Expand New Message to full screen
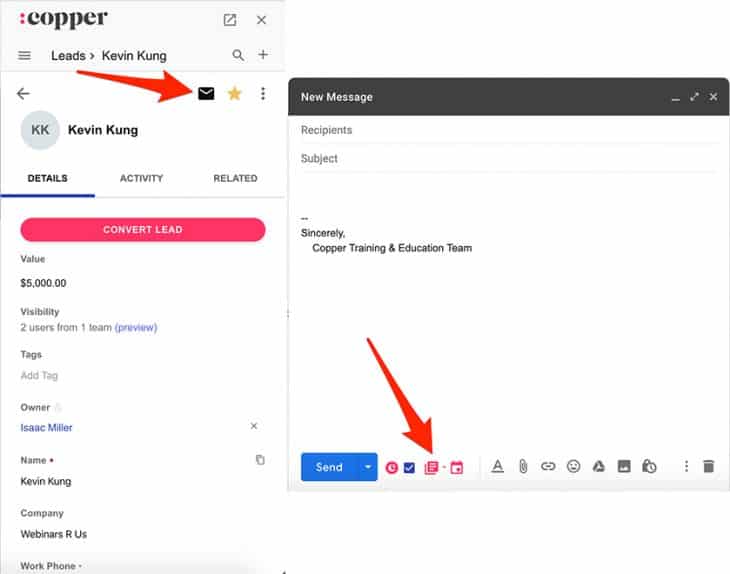 coord(695,97)
